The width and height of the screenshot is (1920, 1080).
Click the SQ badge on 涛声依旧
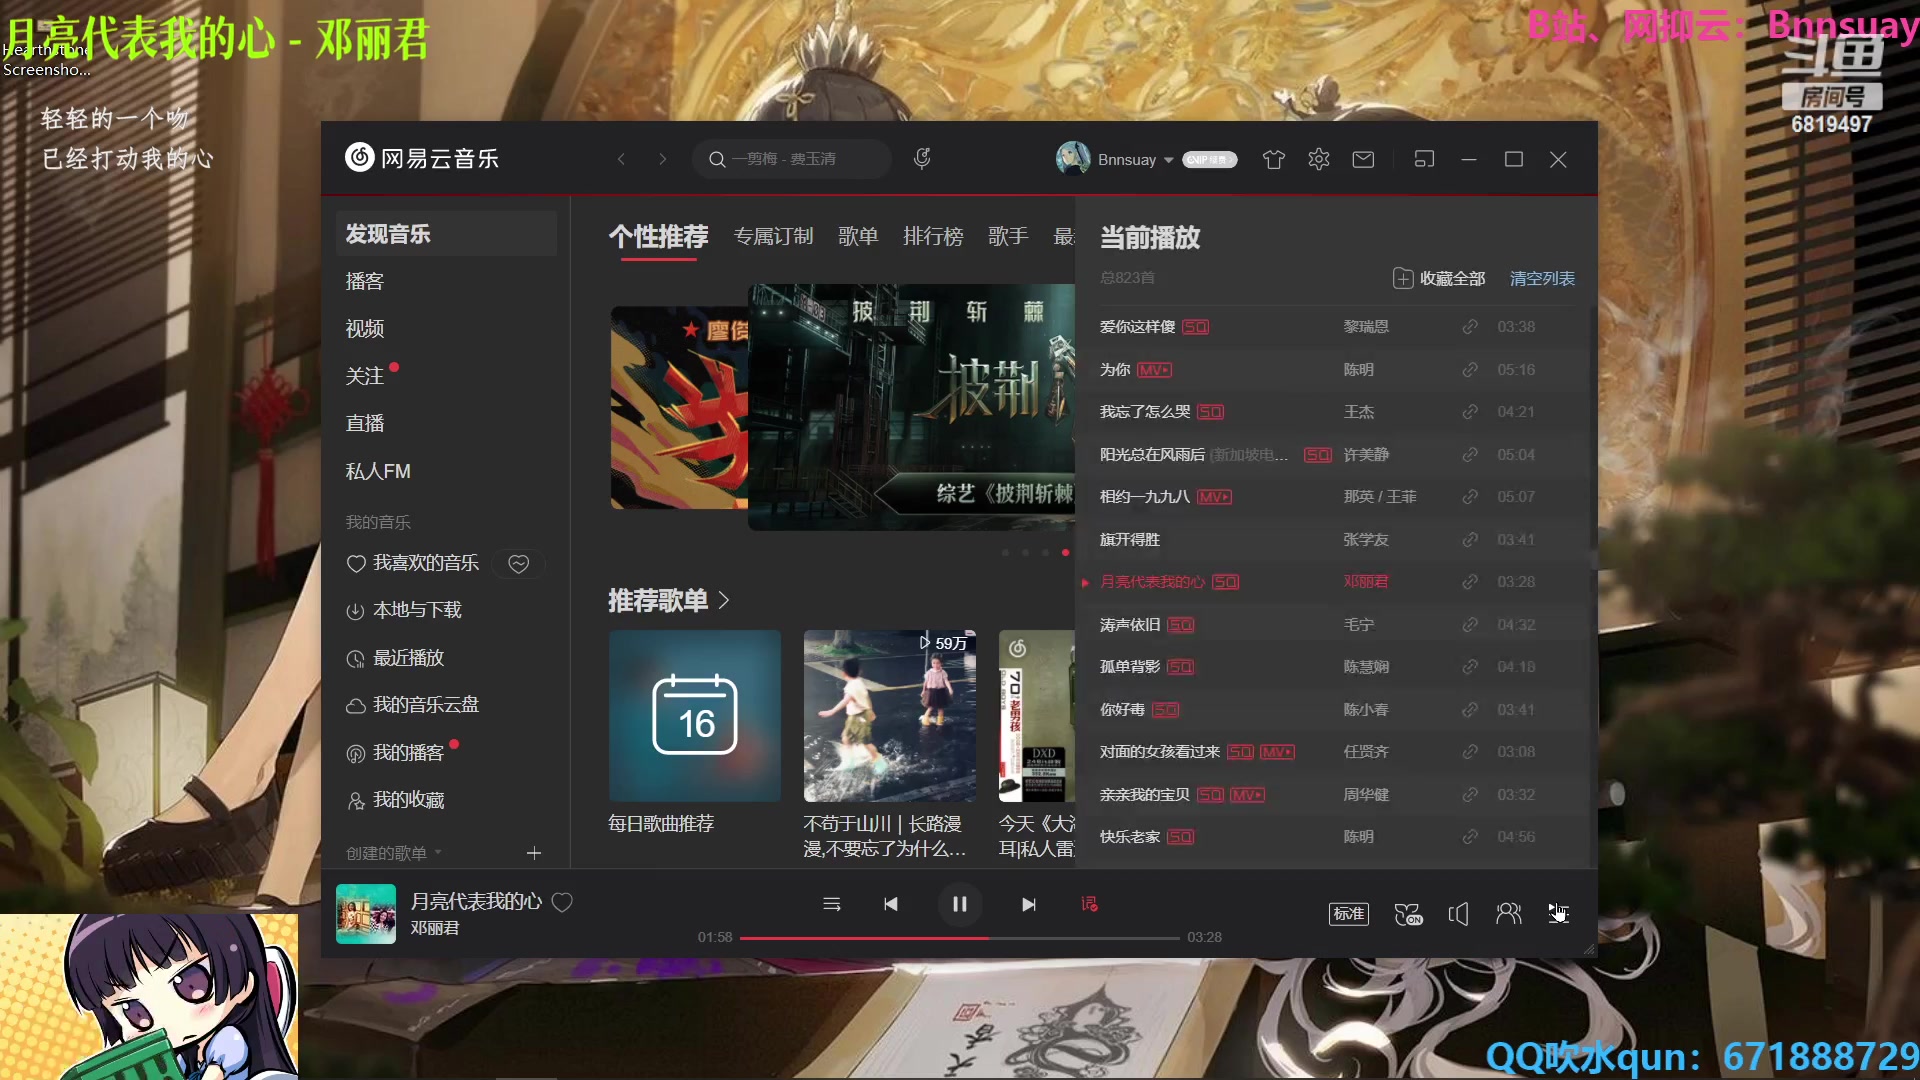pos(1181,625)
